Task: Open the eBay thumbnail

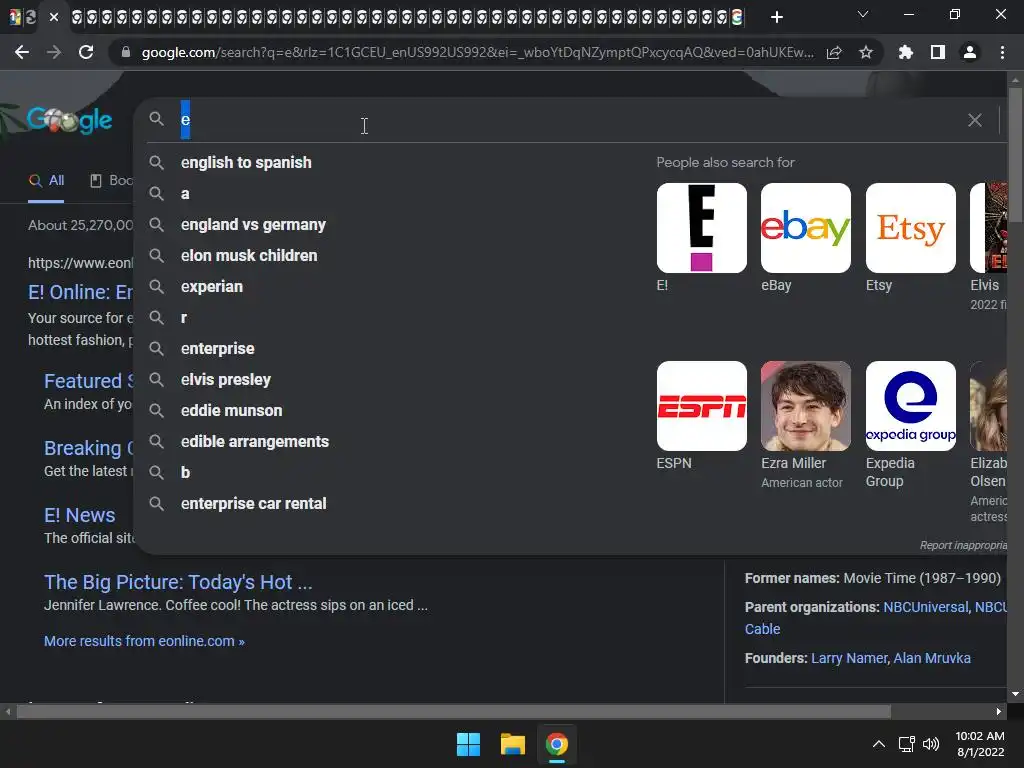Action: 806,228
